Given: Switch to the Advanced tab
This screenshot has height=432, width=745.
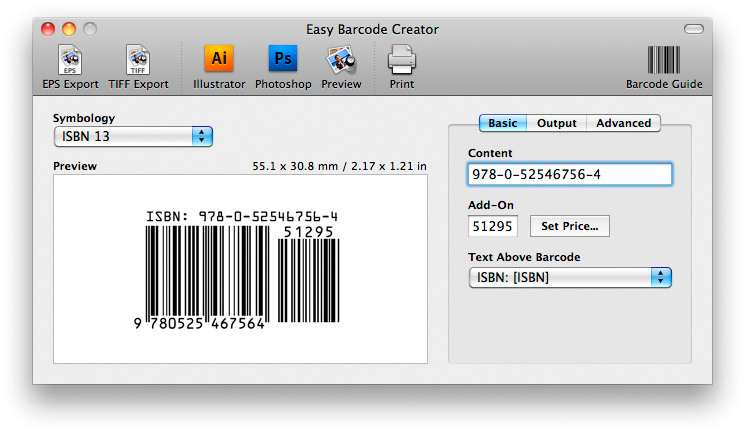Looking at the screenshot, I should 623,123.
